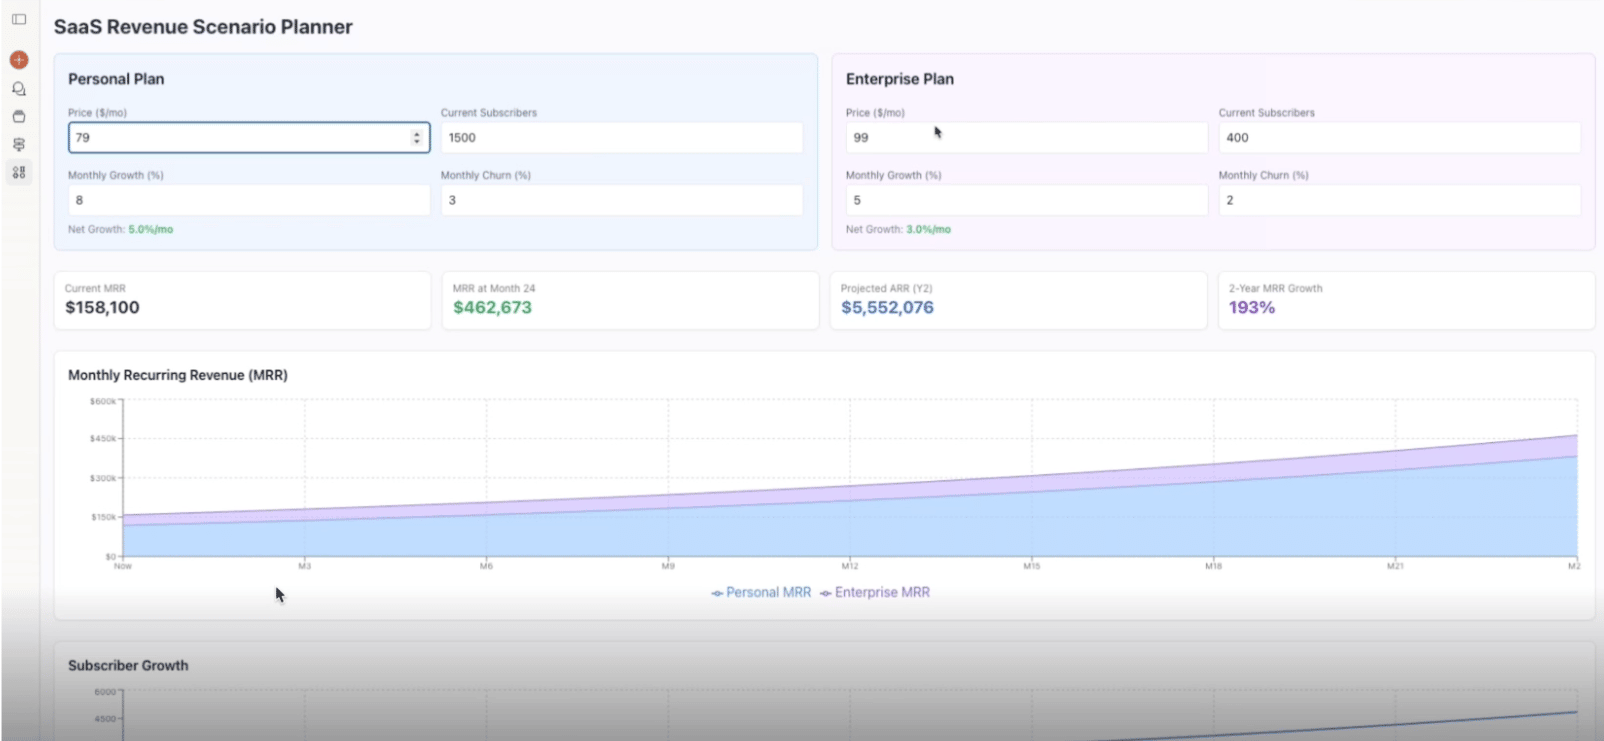Open the projects box icon in sidebar
Screen dimensions: 1604x741
[x=19, y=117]
